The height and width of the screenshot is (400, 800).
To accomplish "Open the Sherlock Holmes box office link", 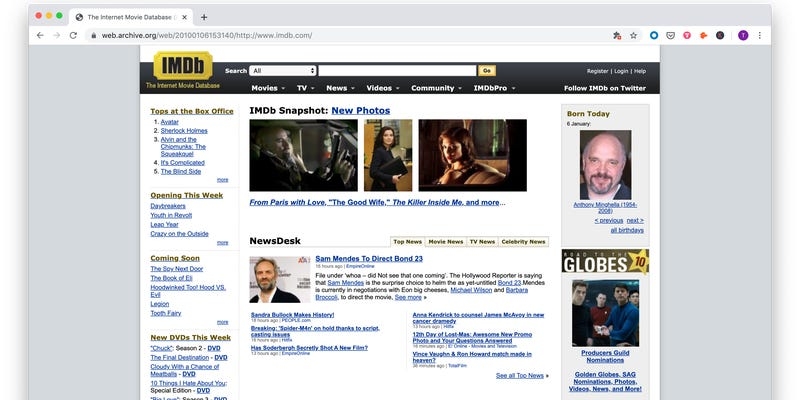I will pos(184,131).
